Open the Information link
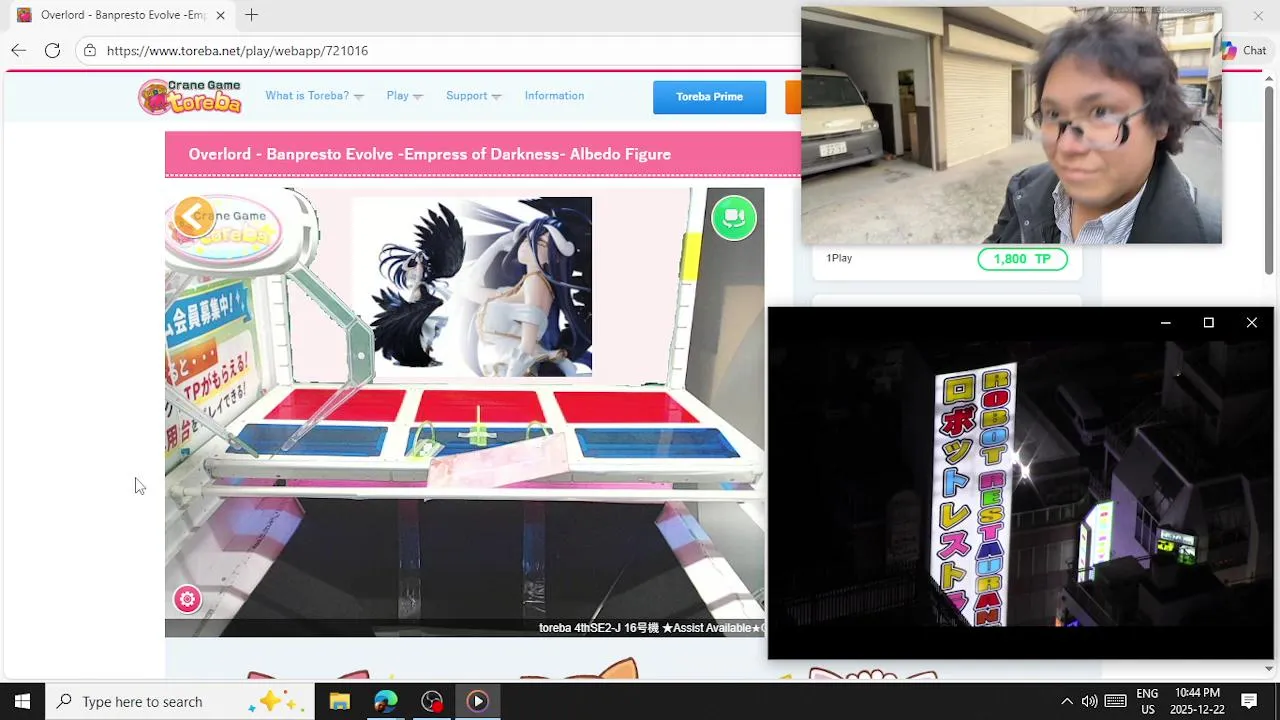The width and height of the screenshot is (1280, 720). point(554,96)
